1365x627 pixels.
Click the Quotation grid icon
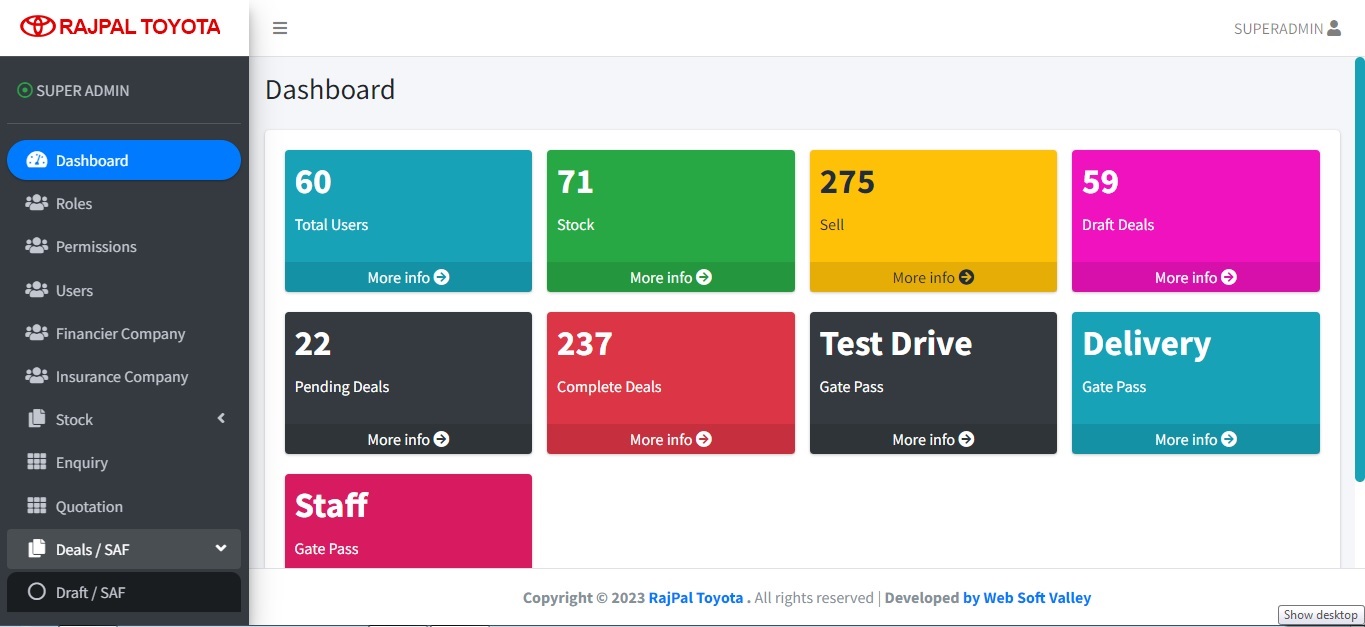pos(37,506)
